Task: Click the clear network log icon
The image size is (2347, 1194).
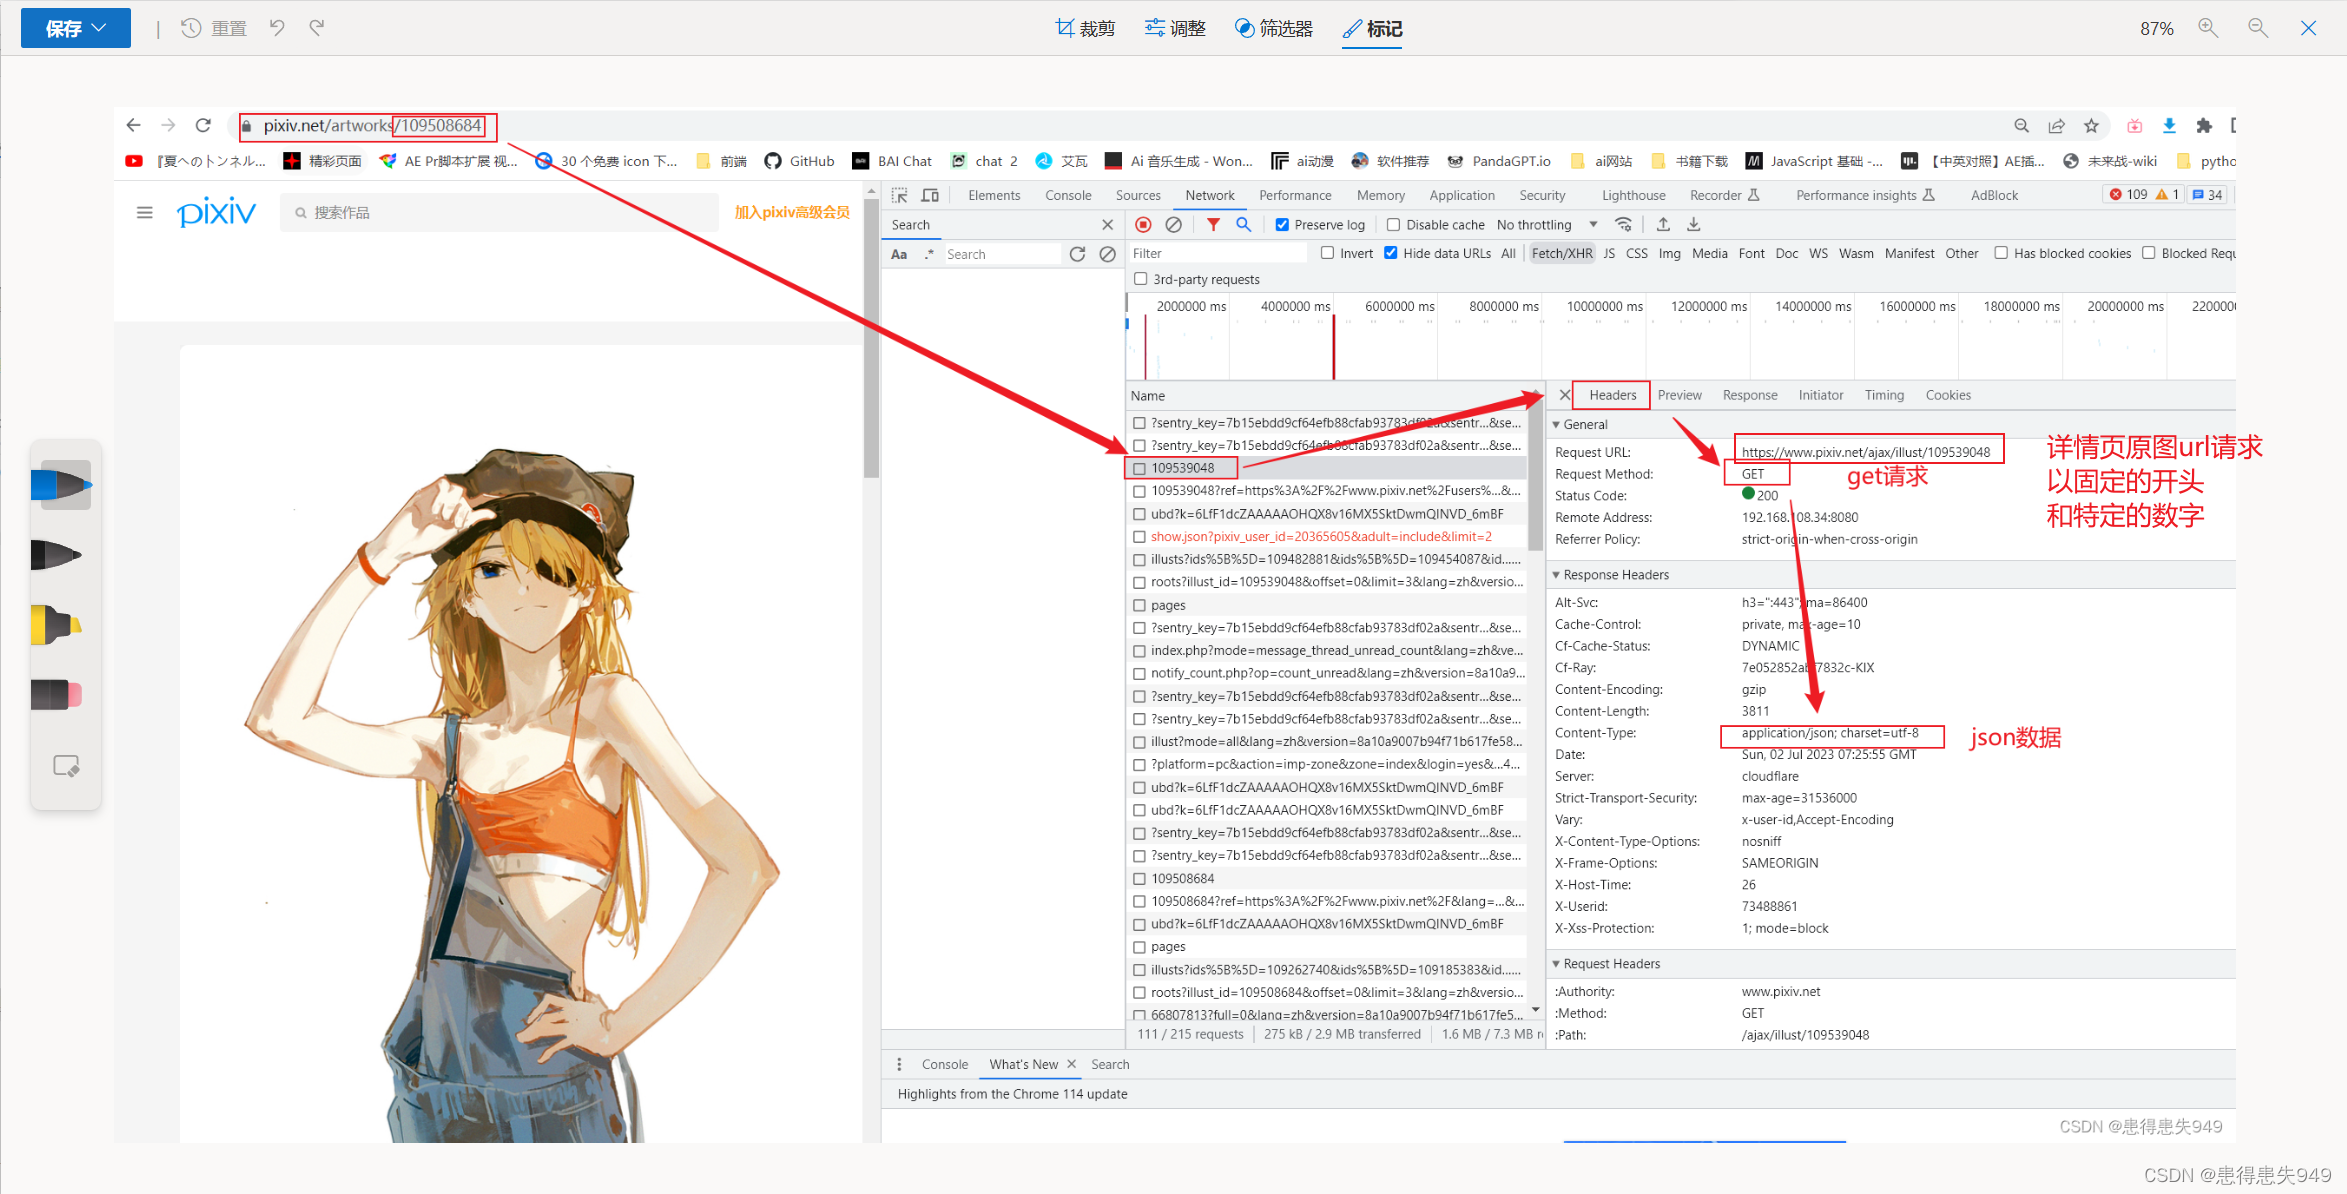Action: 1174,225
